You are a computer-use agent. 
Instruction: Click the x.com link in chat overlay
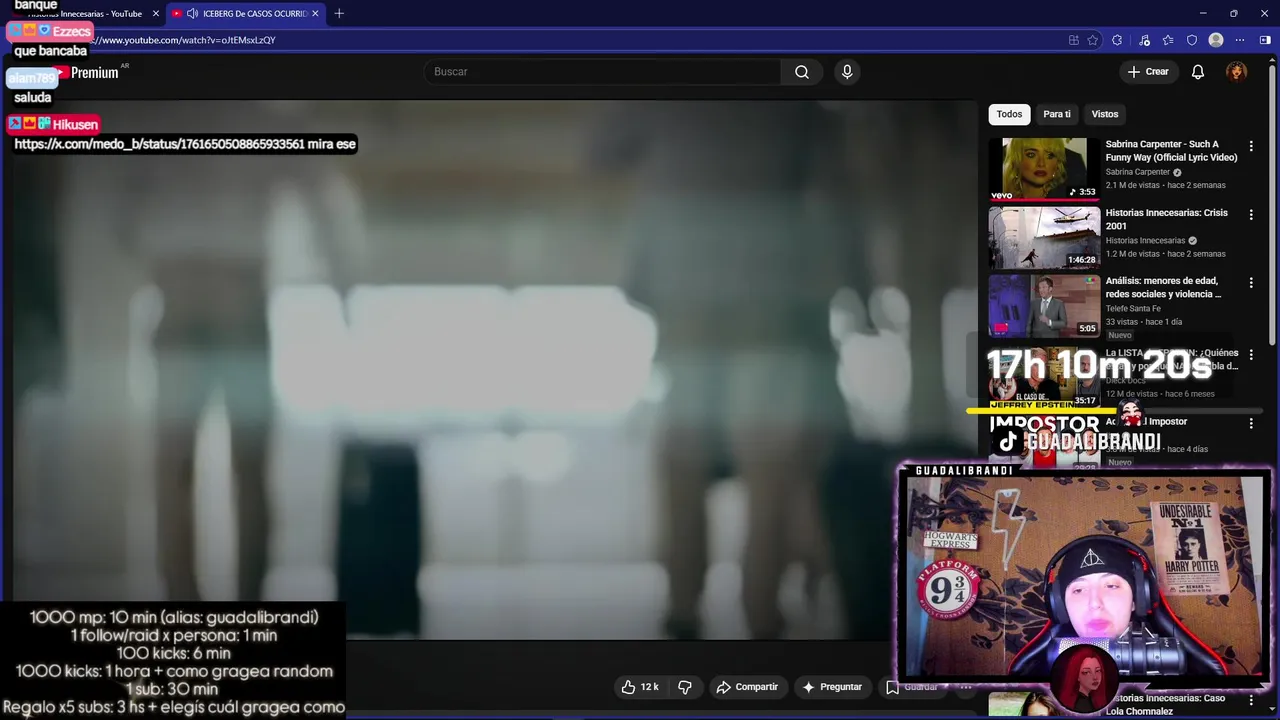(159, 144)
